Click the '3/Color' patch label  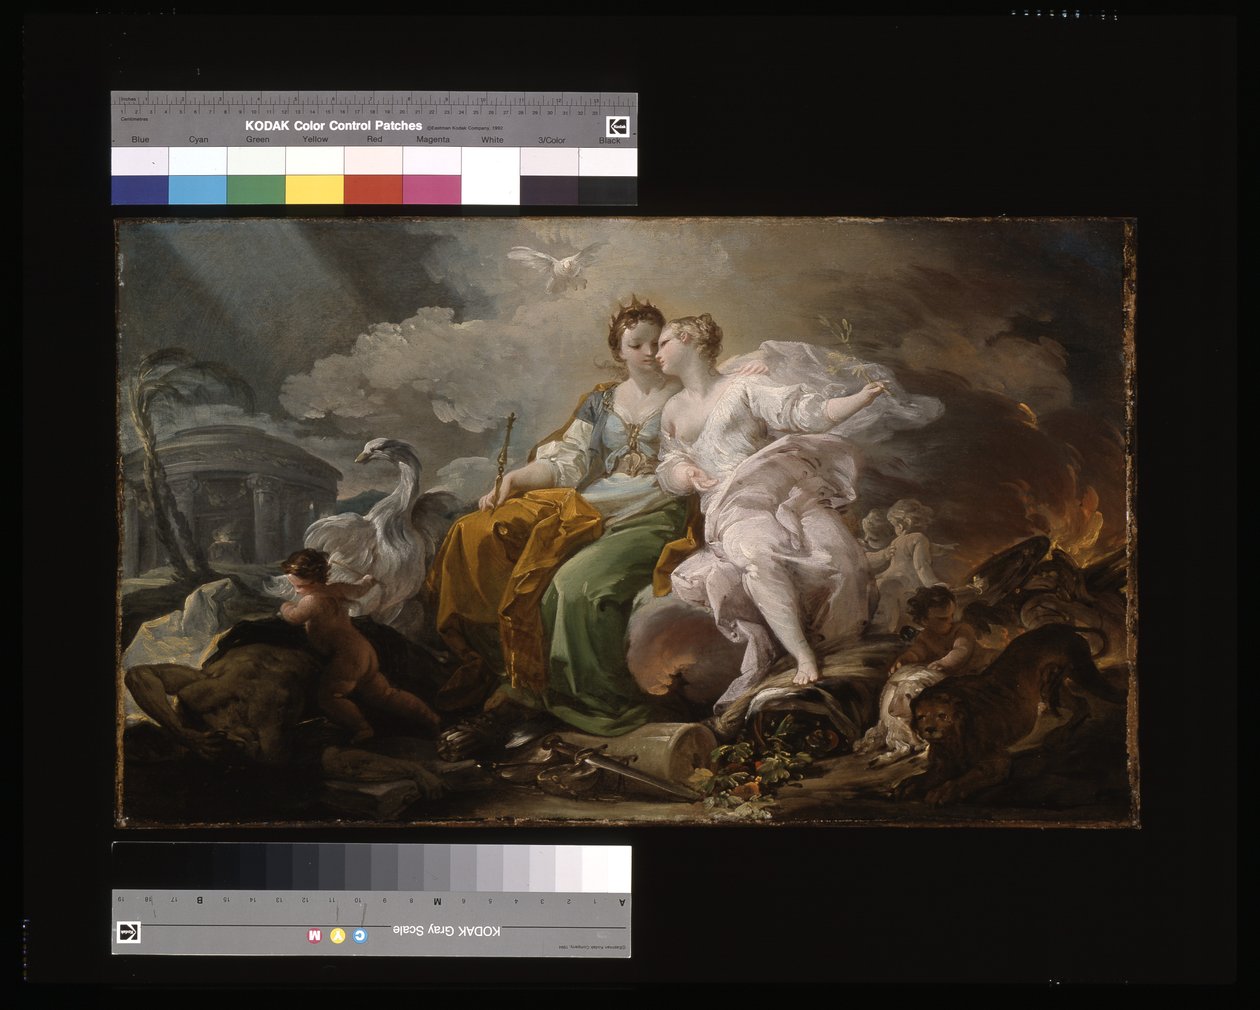click(552, 140)
